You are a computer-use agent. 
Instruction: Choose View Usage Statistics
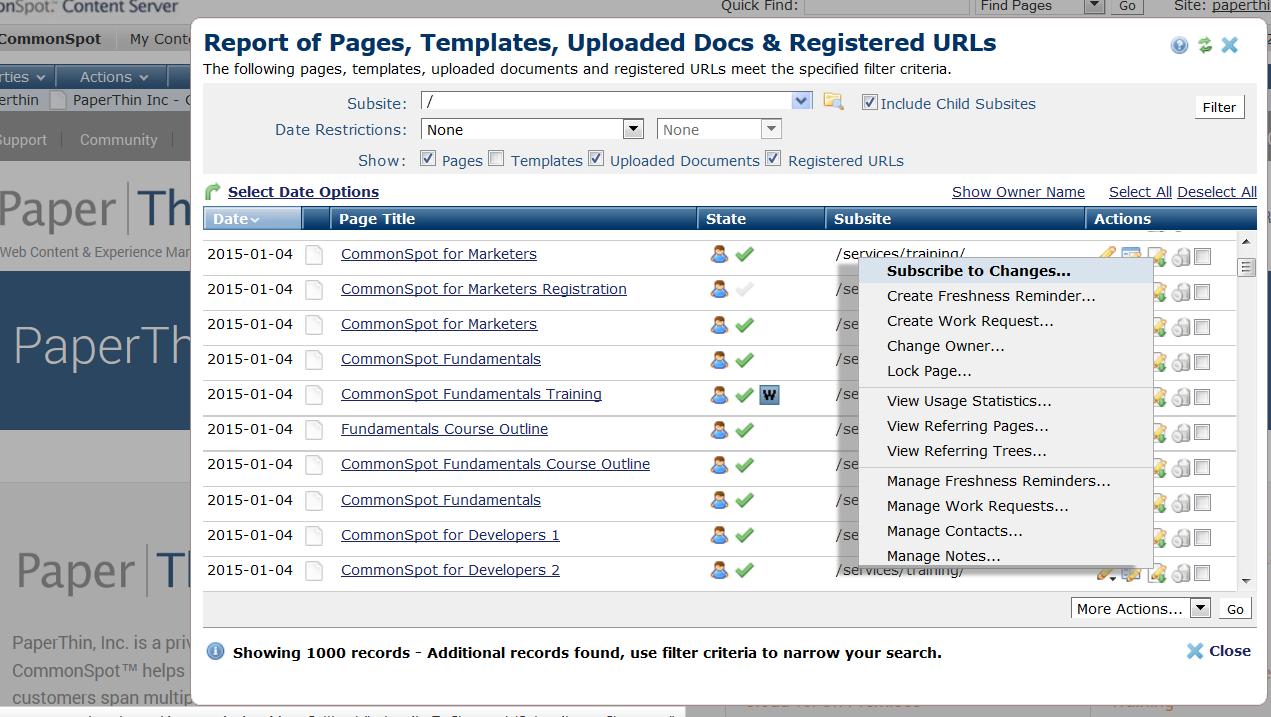pyautogui.click(x=1005, y=401)
